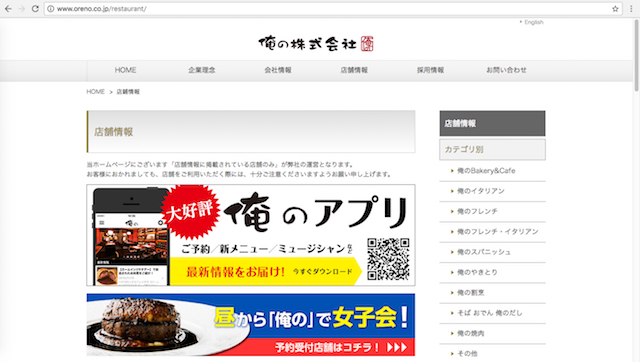Go back using the browser back arrow

(x=8, y=9)
